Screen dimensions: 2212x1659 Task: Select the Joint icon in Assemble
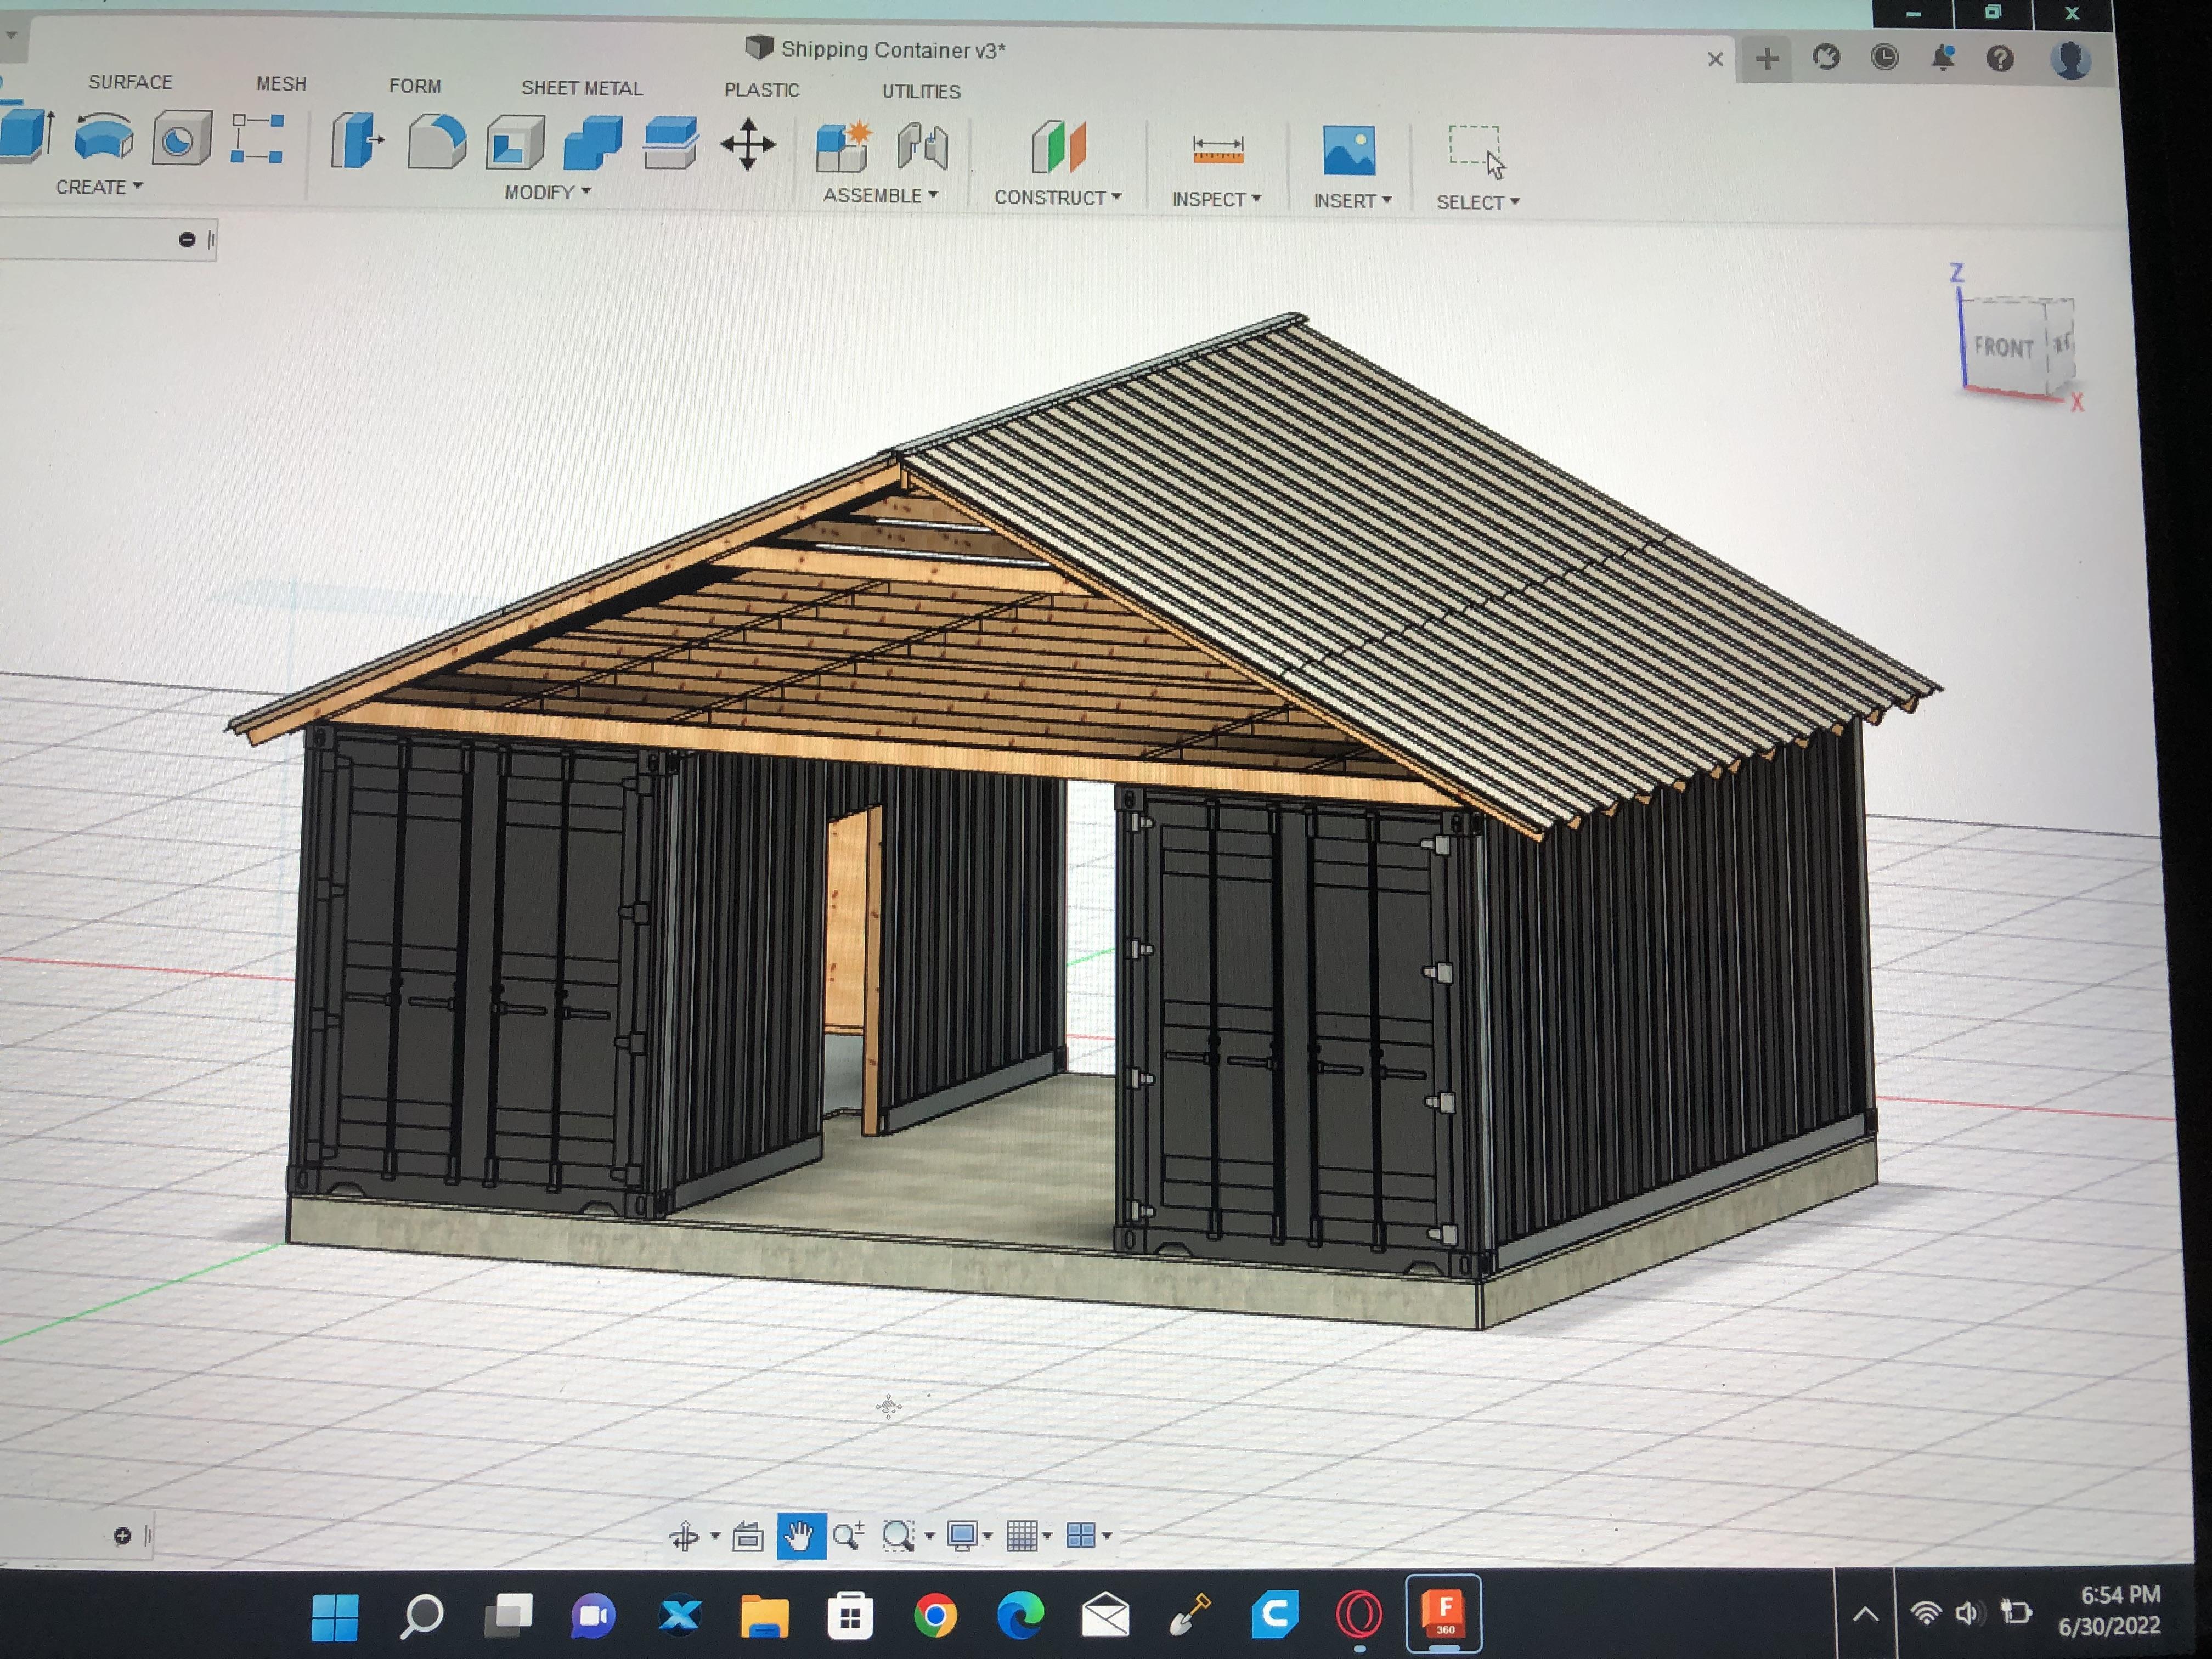coord(922,146)
